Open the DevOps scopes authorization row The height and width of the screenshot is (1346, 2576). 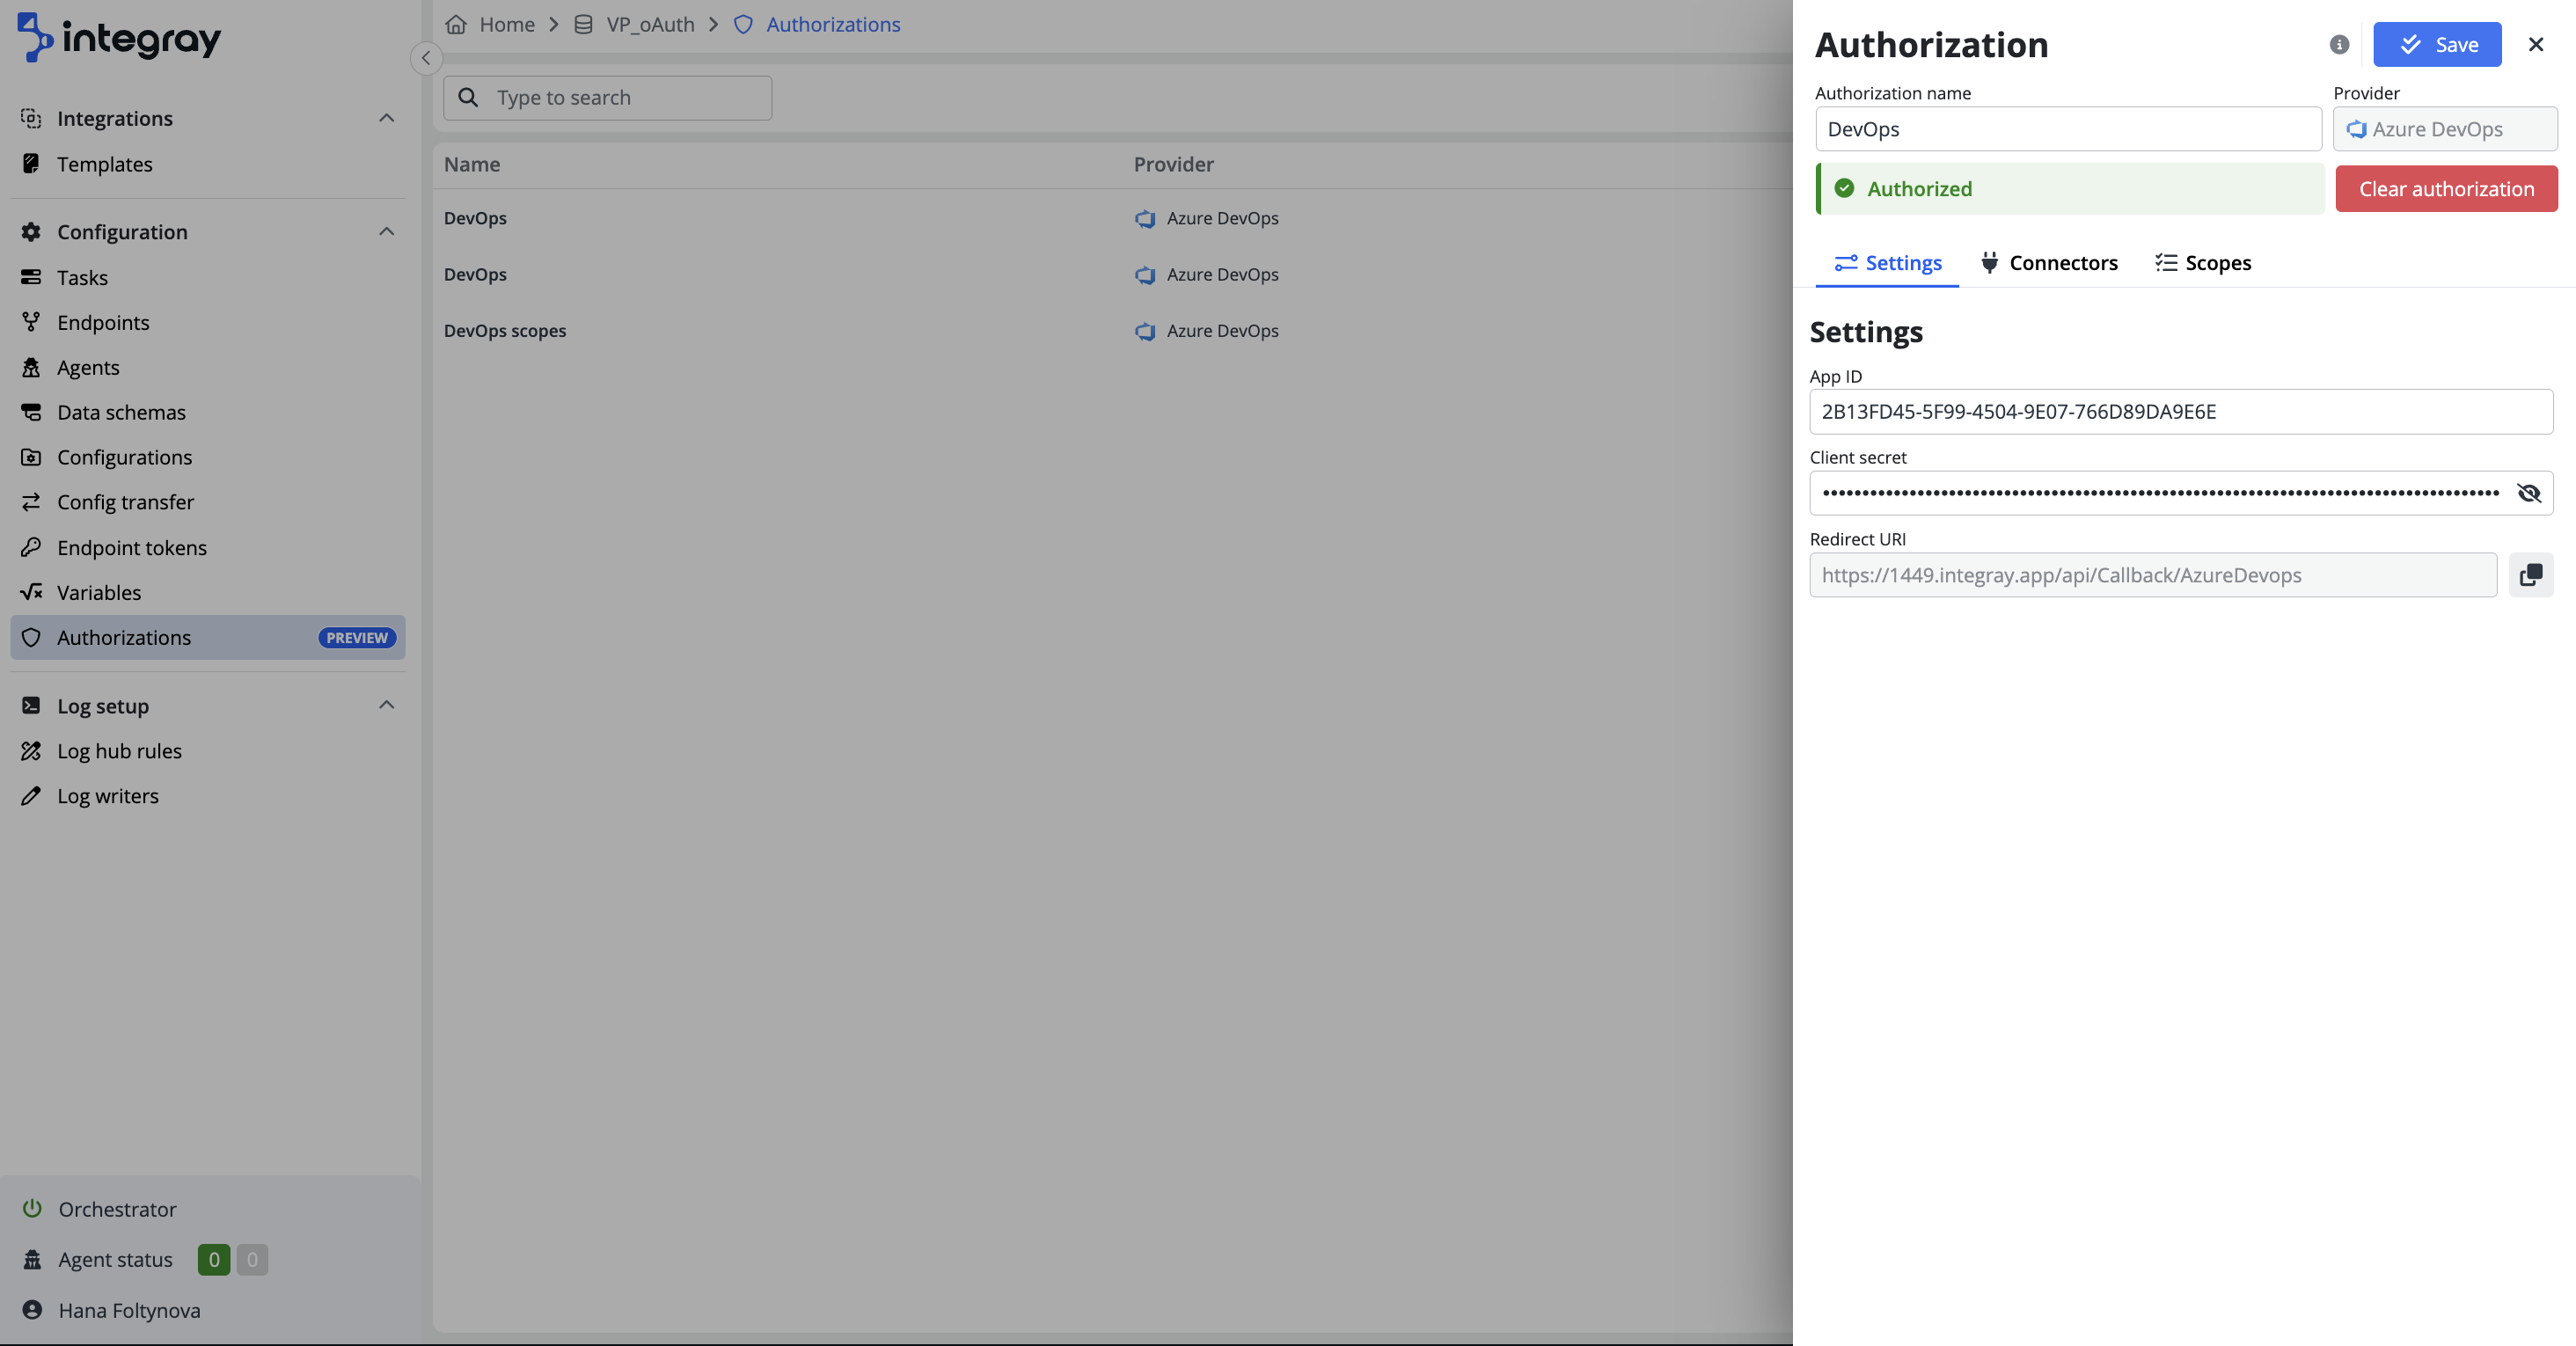pyautogui.click(x=505, y=331)
